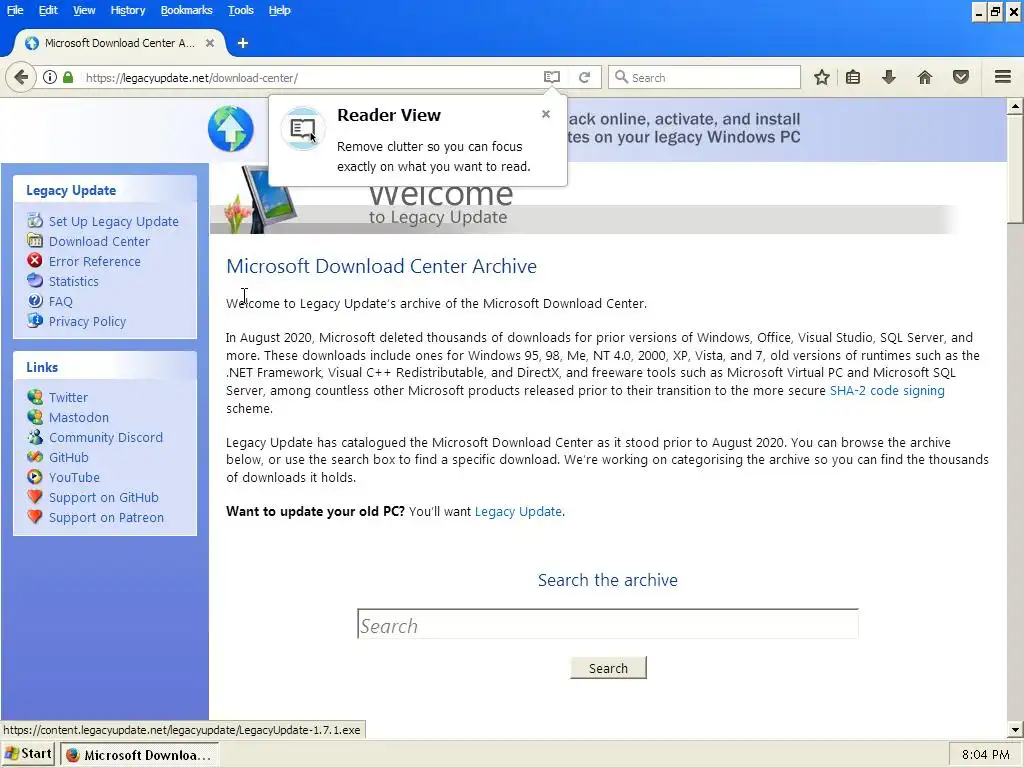Bookmark this page with the star icon

(x=822, y=77)
